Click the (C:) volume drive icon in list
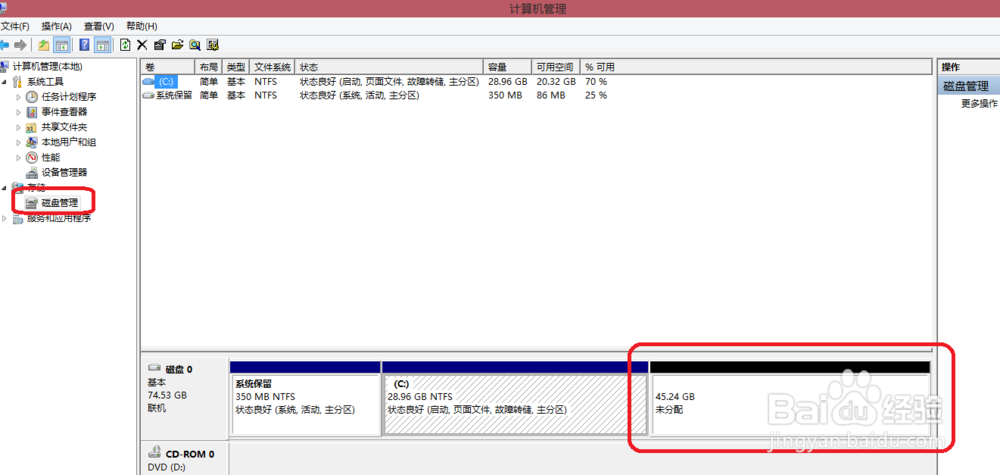Image resolution: width=1000 pixels, height=475 pixels. click(149, 82)
